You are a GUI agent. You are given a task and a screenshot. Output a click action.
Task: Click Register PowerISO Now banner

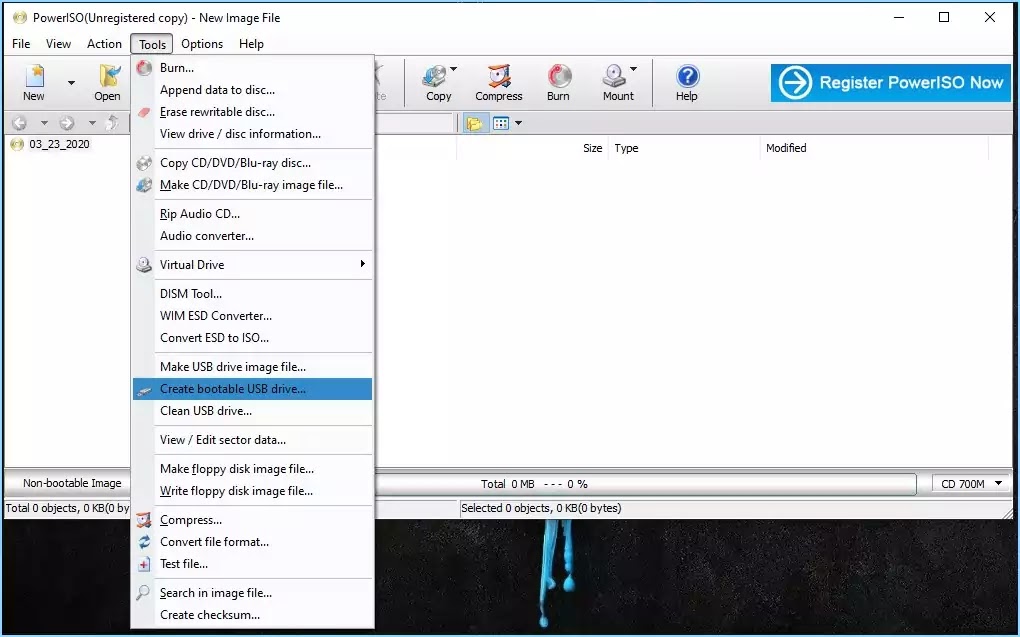point(891,83)
